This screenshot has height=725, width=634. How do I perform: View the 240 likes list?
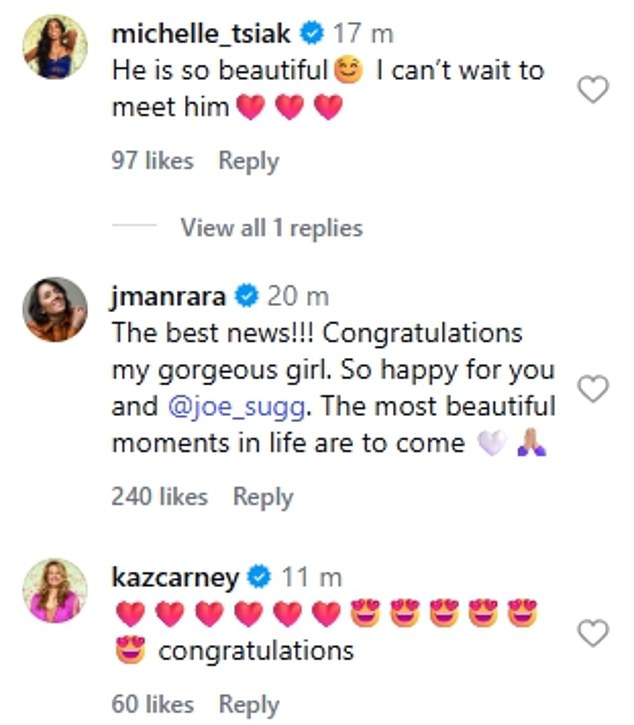[160, 496]
